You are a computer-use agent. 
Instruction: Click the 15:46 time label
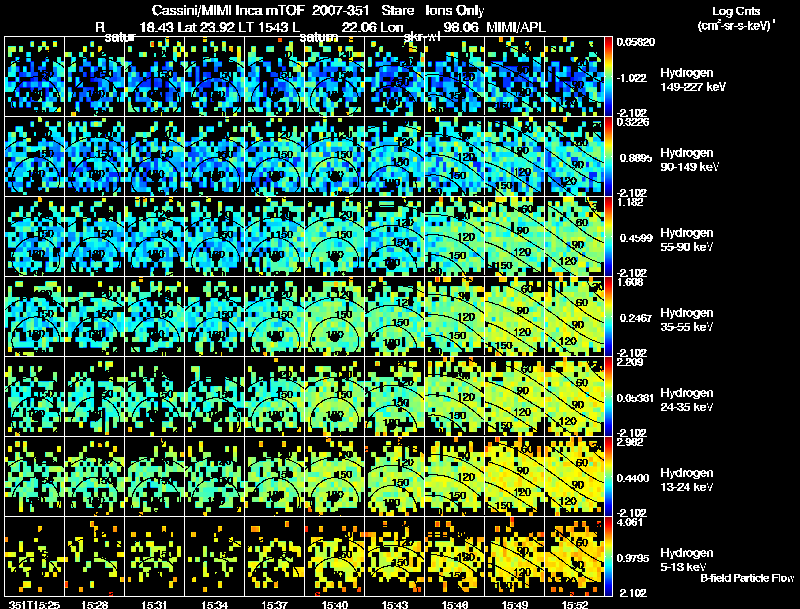[x=455, y=605]
